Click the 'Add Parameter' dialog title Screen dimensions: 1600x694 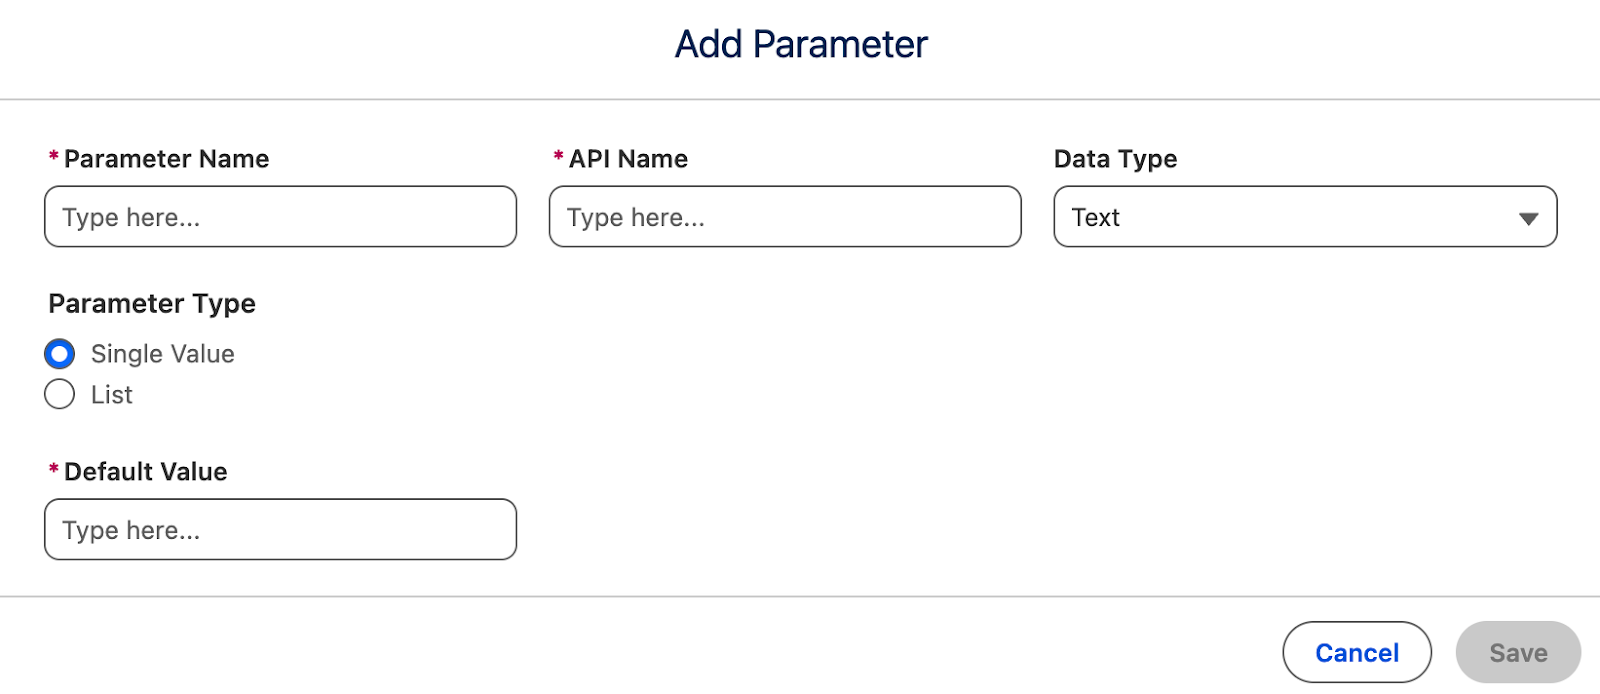pyautogui.click(x=801, y=44)
